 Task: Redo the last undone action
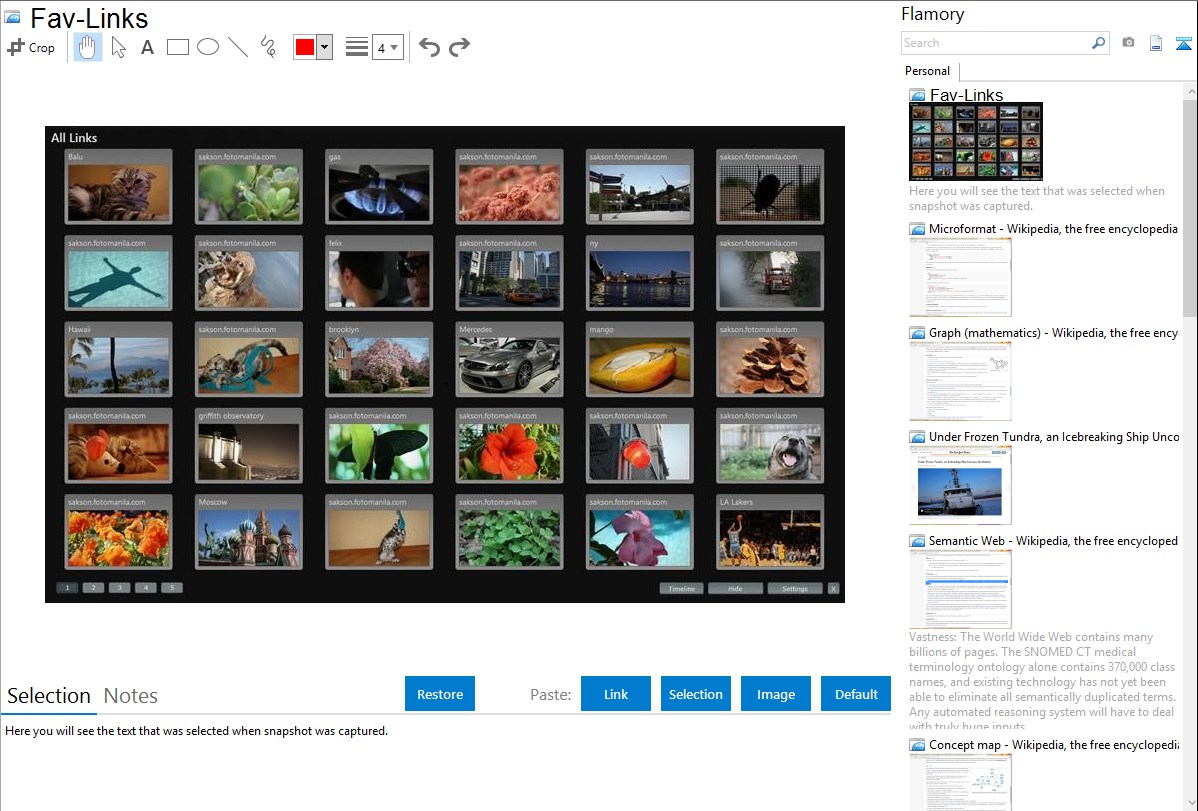(459, 47)
